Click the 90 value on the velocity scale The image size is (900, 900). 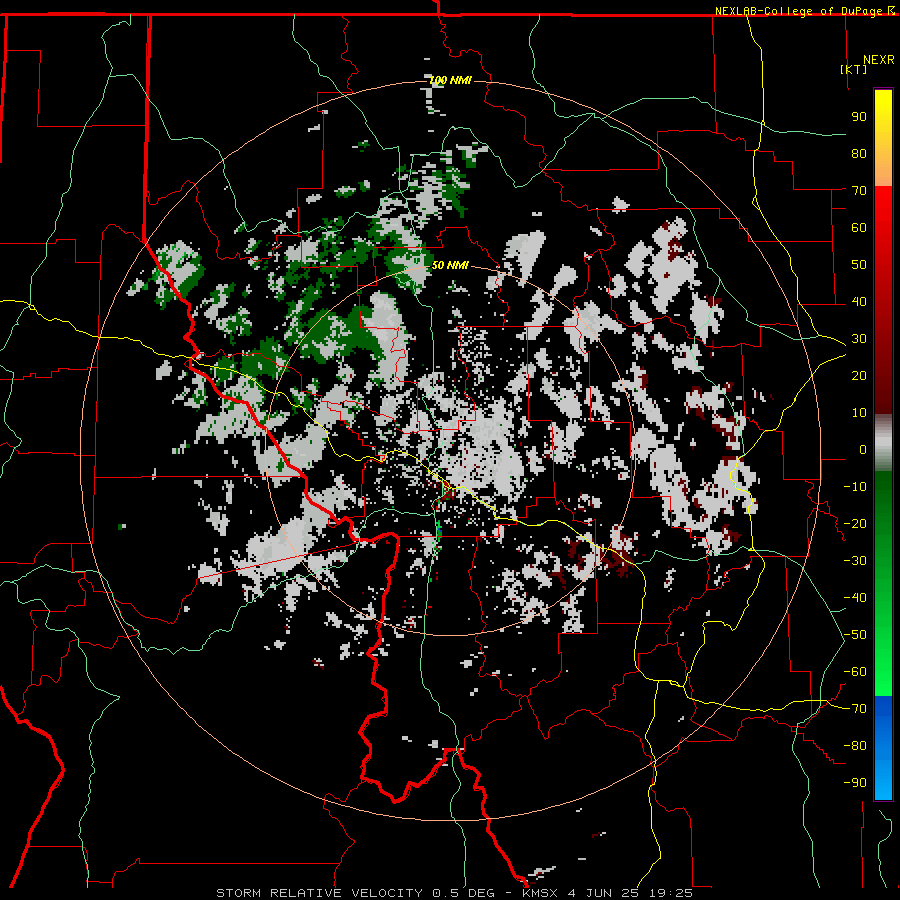[x=859, y=117]
